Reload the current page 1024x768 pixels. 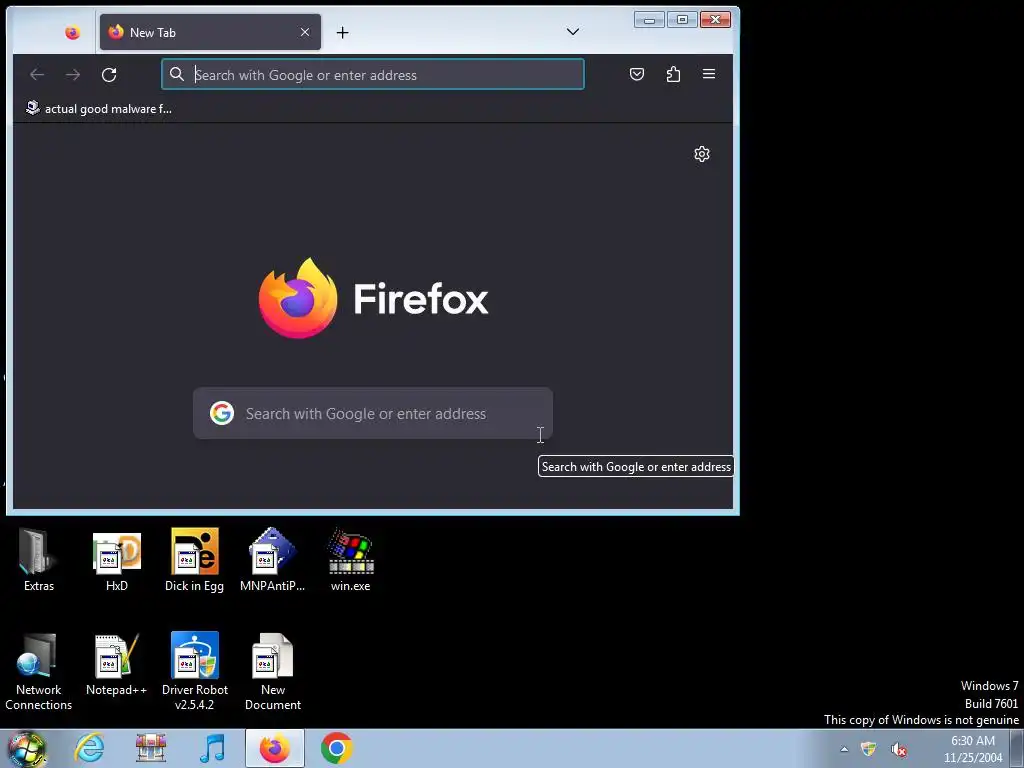pyautogui.click(x=109, y=74)
